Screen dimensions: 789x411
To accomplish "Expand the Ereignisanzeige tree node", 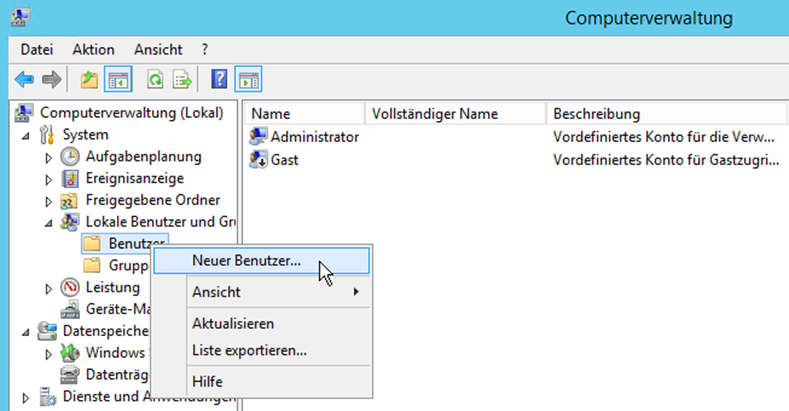I will click(x=48, y=179).
